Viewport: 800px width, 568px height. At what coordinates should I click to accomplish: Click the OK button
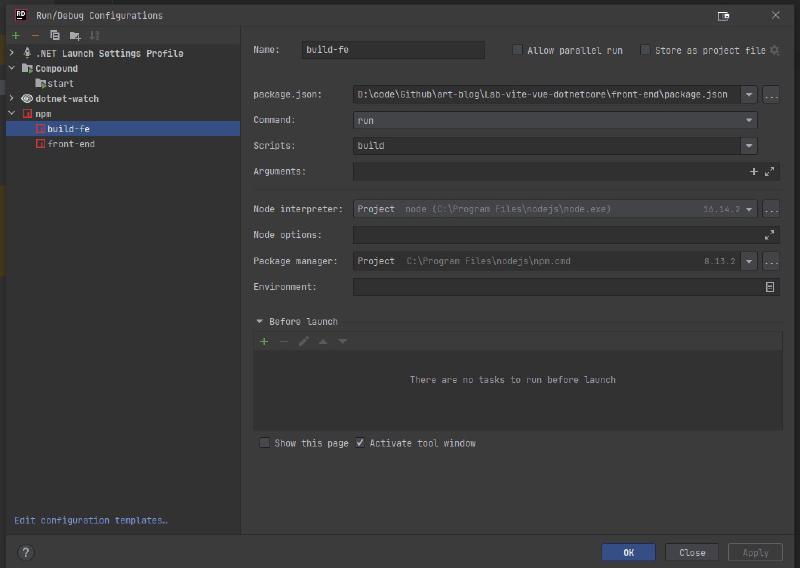(628, 552)
